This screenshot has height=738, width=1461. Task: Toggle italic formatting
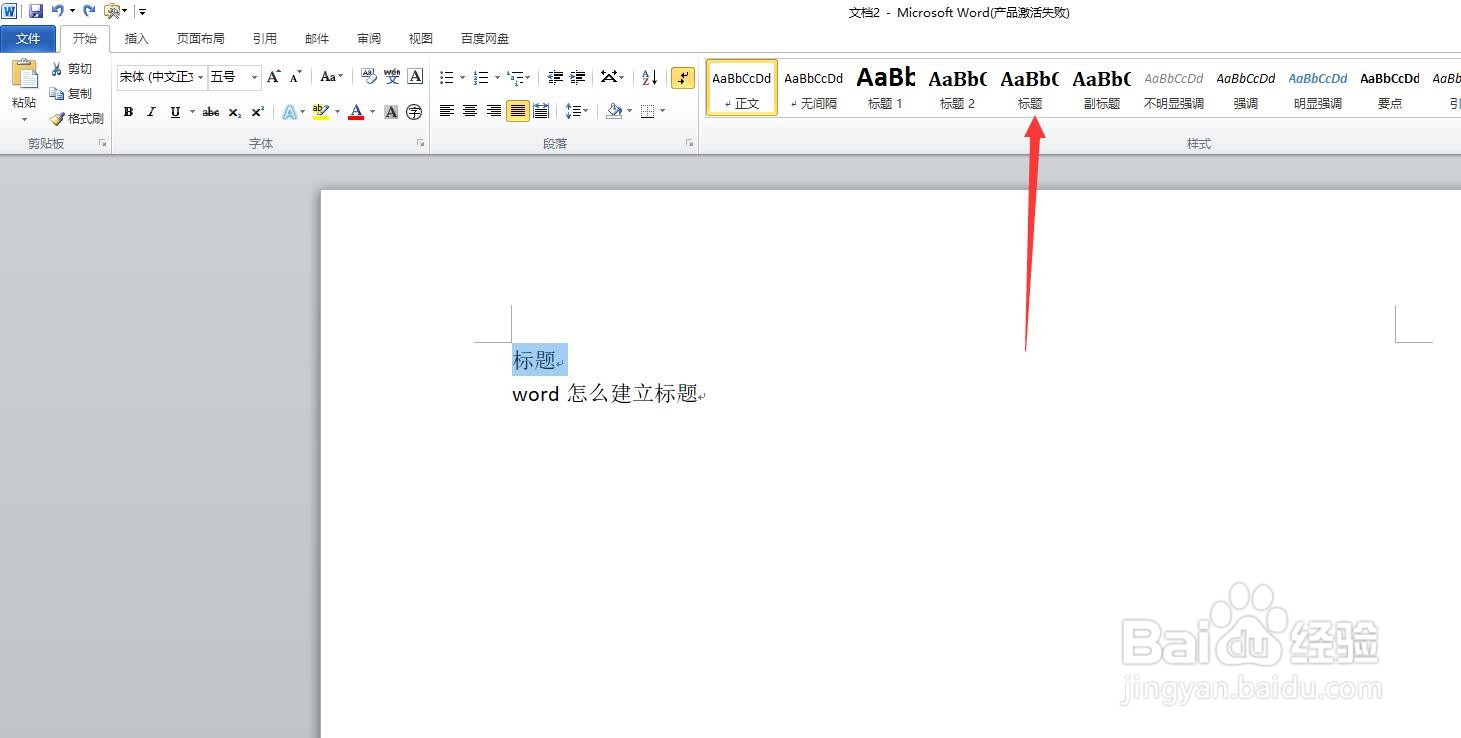pos(151,112)
